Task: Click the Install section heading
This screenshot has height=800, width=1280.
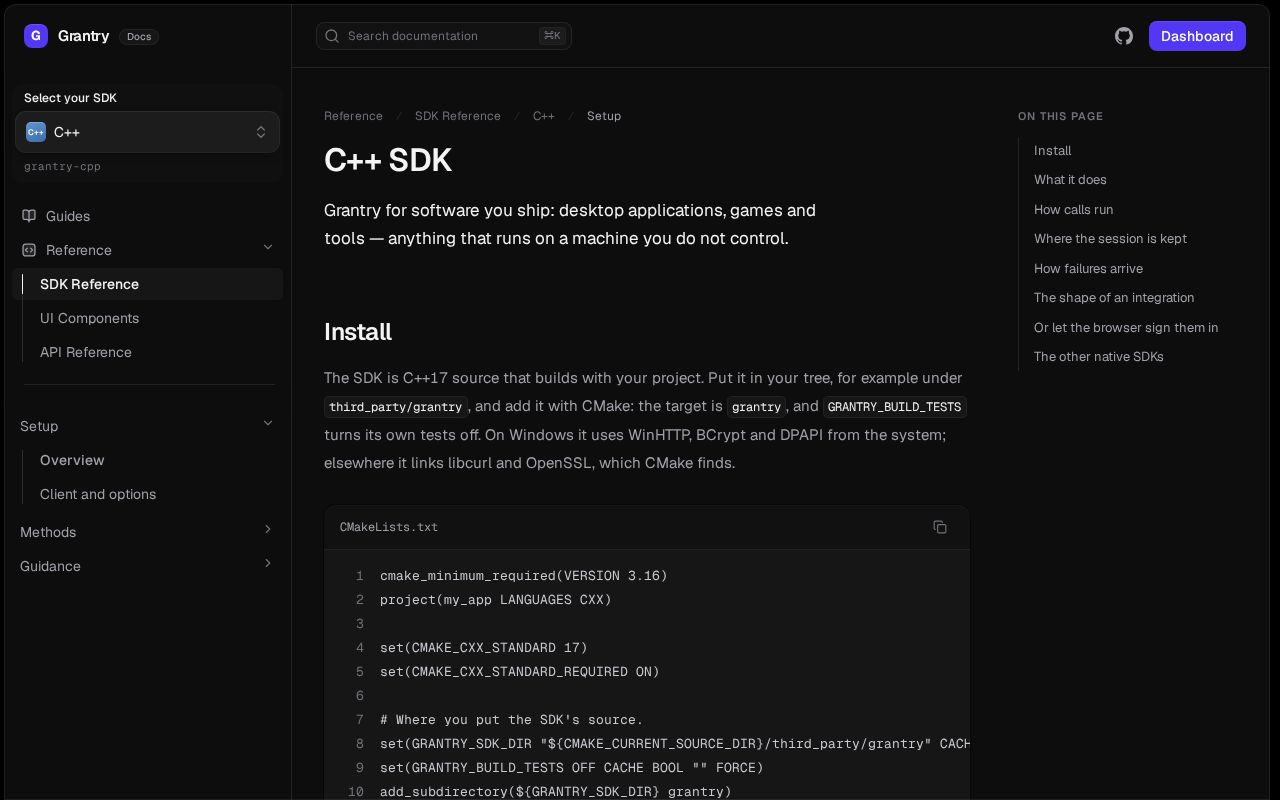Action: tap(358, 332)
